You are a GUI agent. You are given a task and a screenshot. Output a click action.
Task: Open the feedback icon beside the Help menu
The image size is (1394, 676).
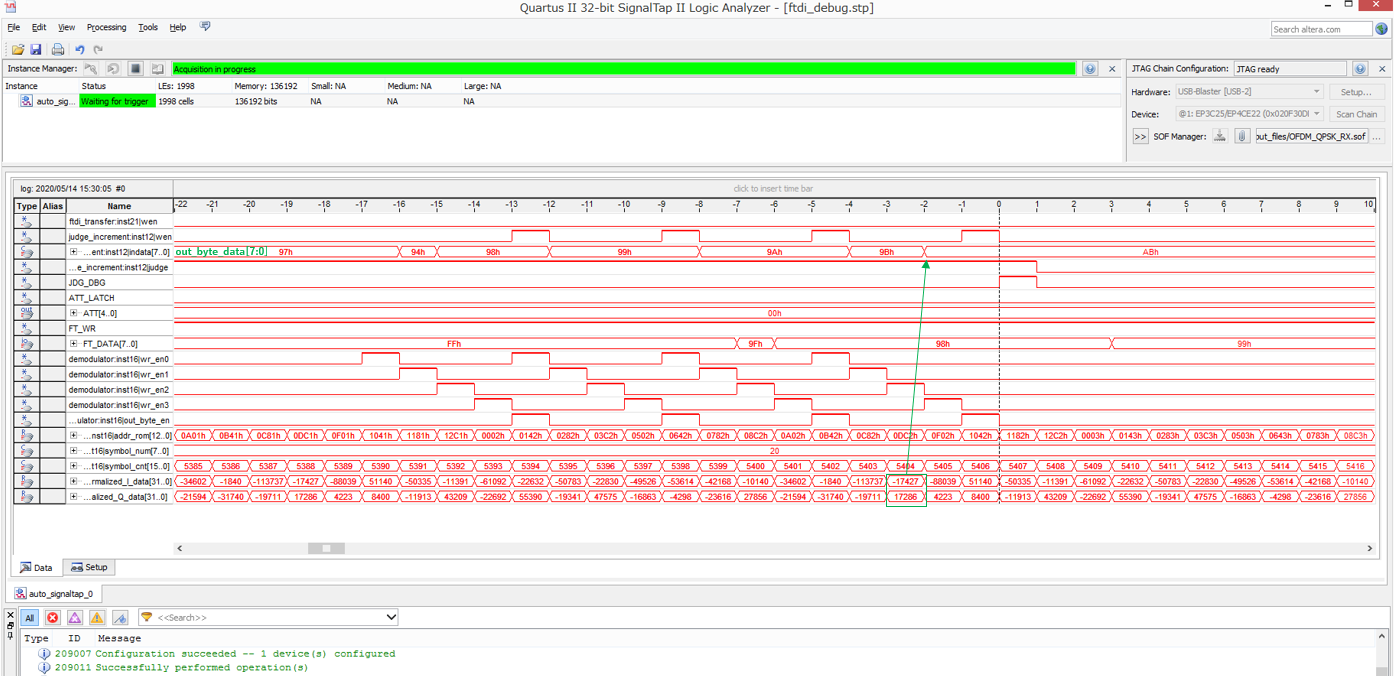tap(205, 27)
